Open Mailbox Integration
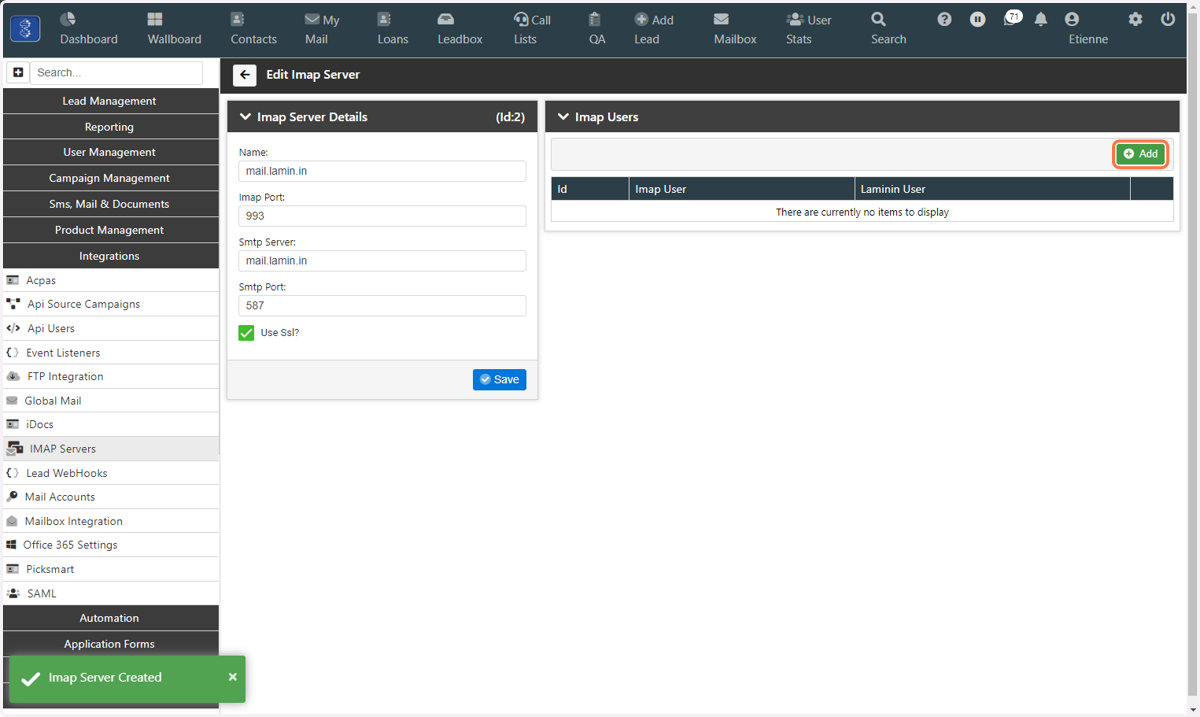 pyautogui.click(x=110, y=521)
